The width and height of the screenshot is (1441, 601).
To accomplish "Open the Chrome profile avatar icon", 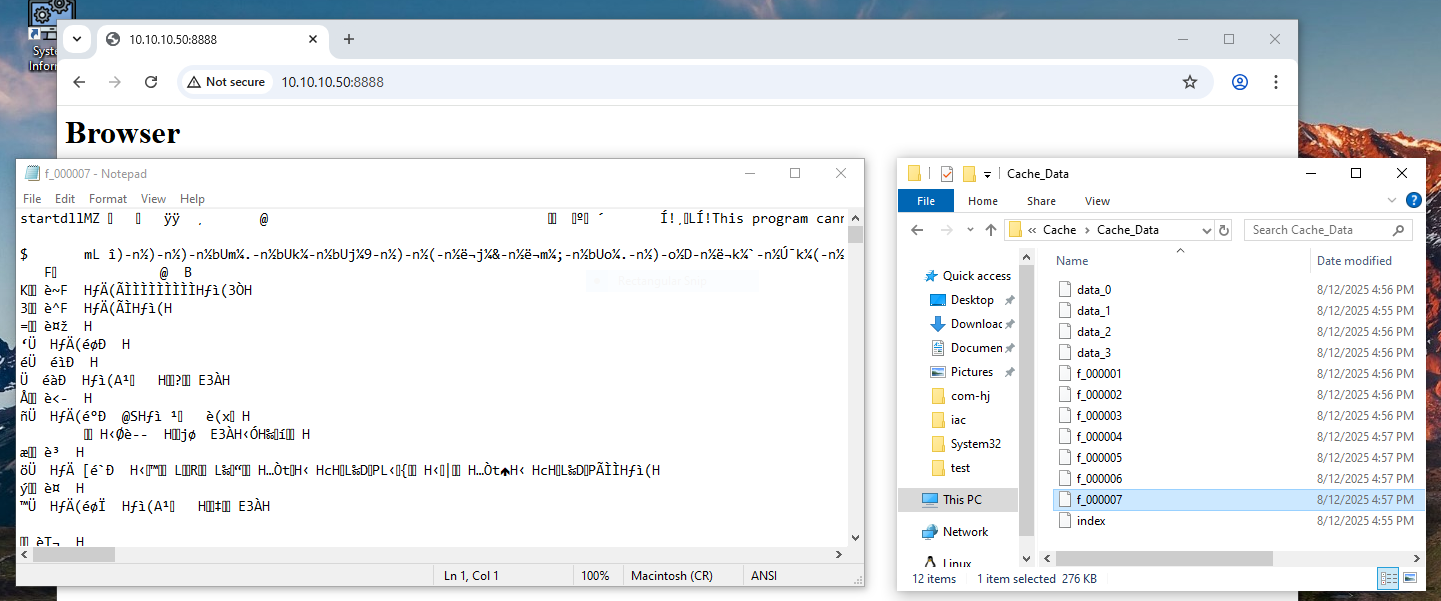I will pos(1240,82).
